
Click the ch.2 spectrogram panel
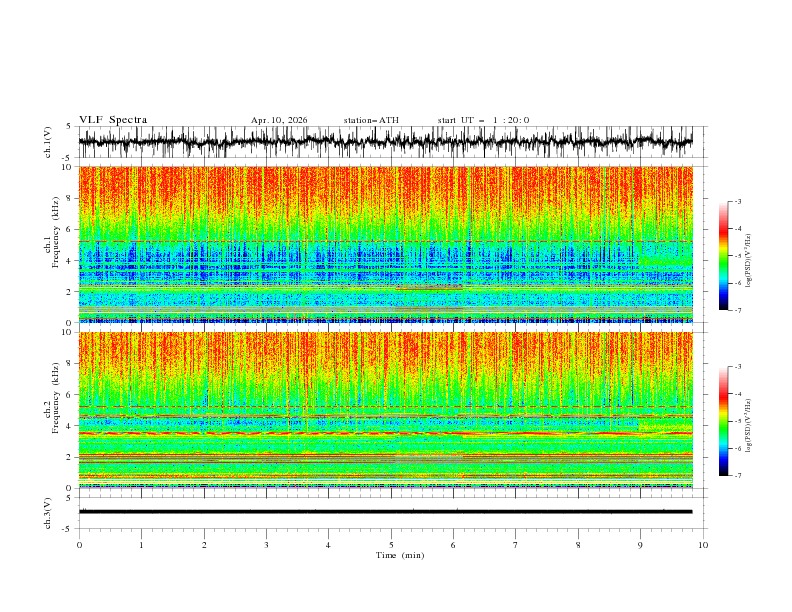385,410
